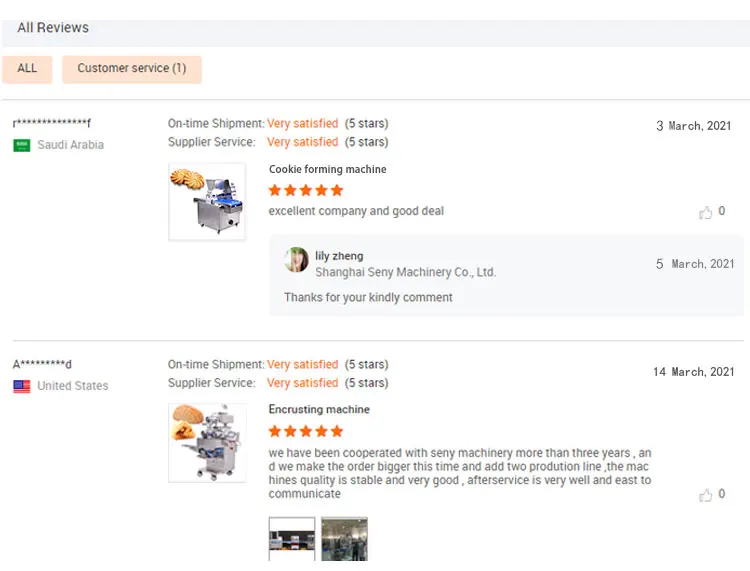Select the ALL reviews filter

click(x=27, y=69)
